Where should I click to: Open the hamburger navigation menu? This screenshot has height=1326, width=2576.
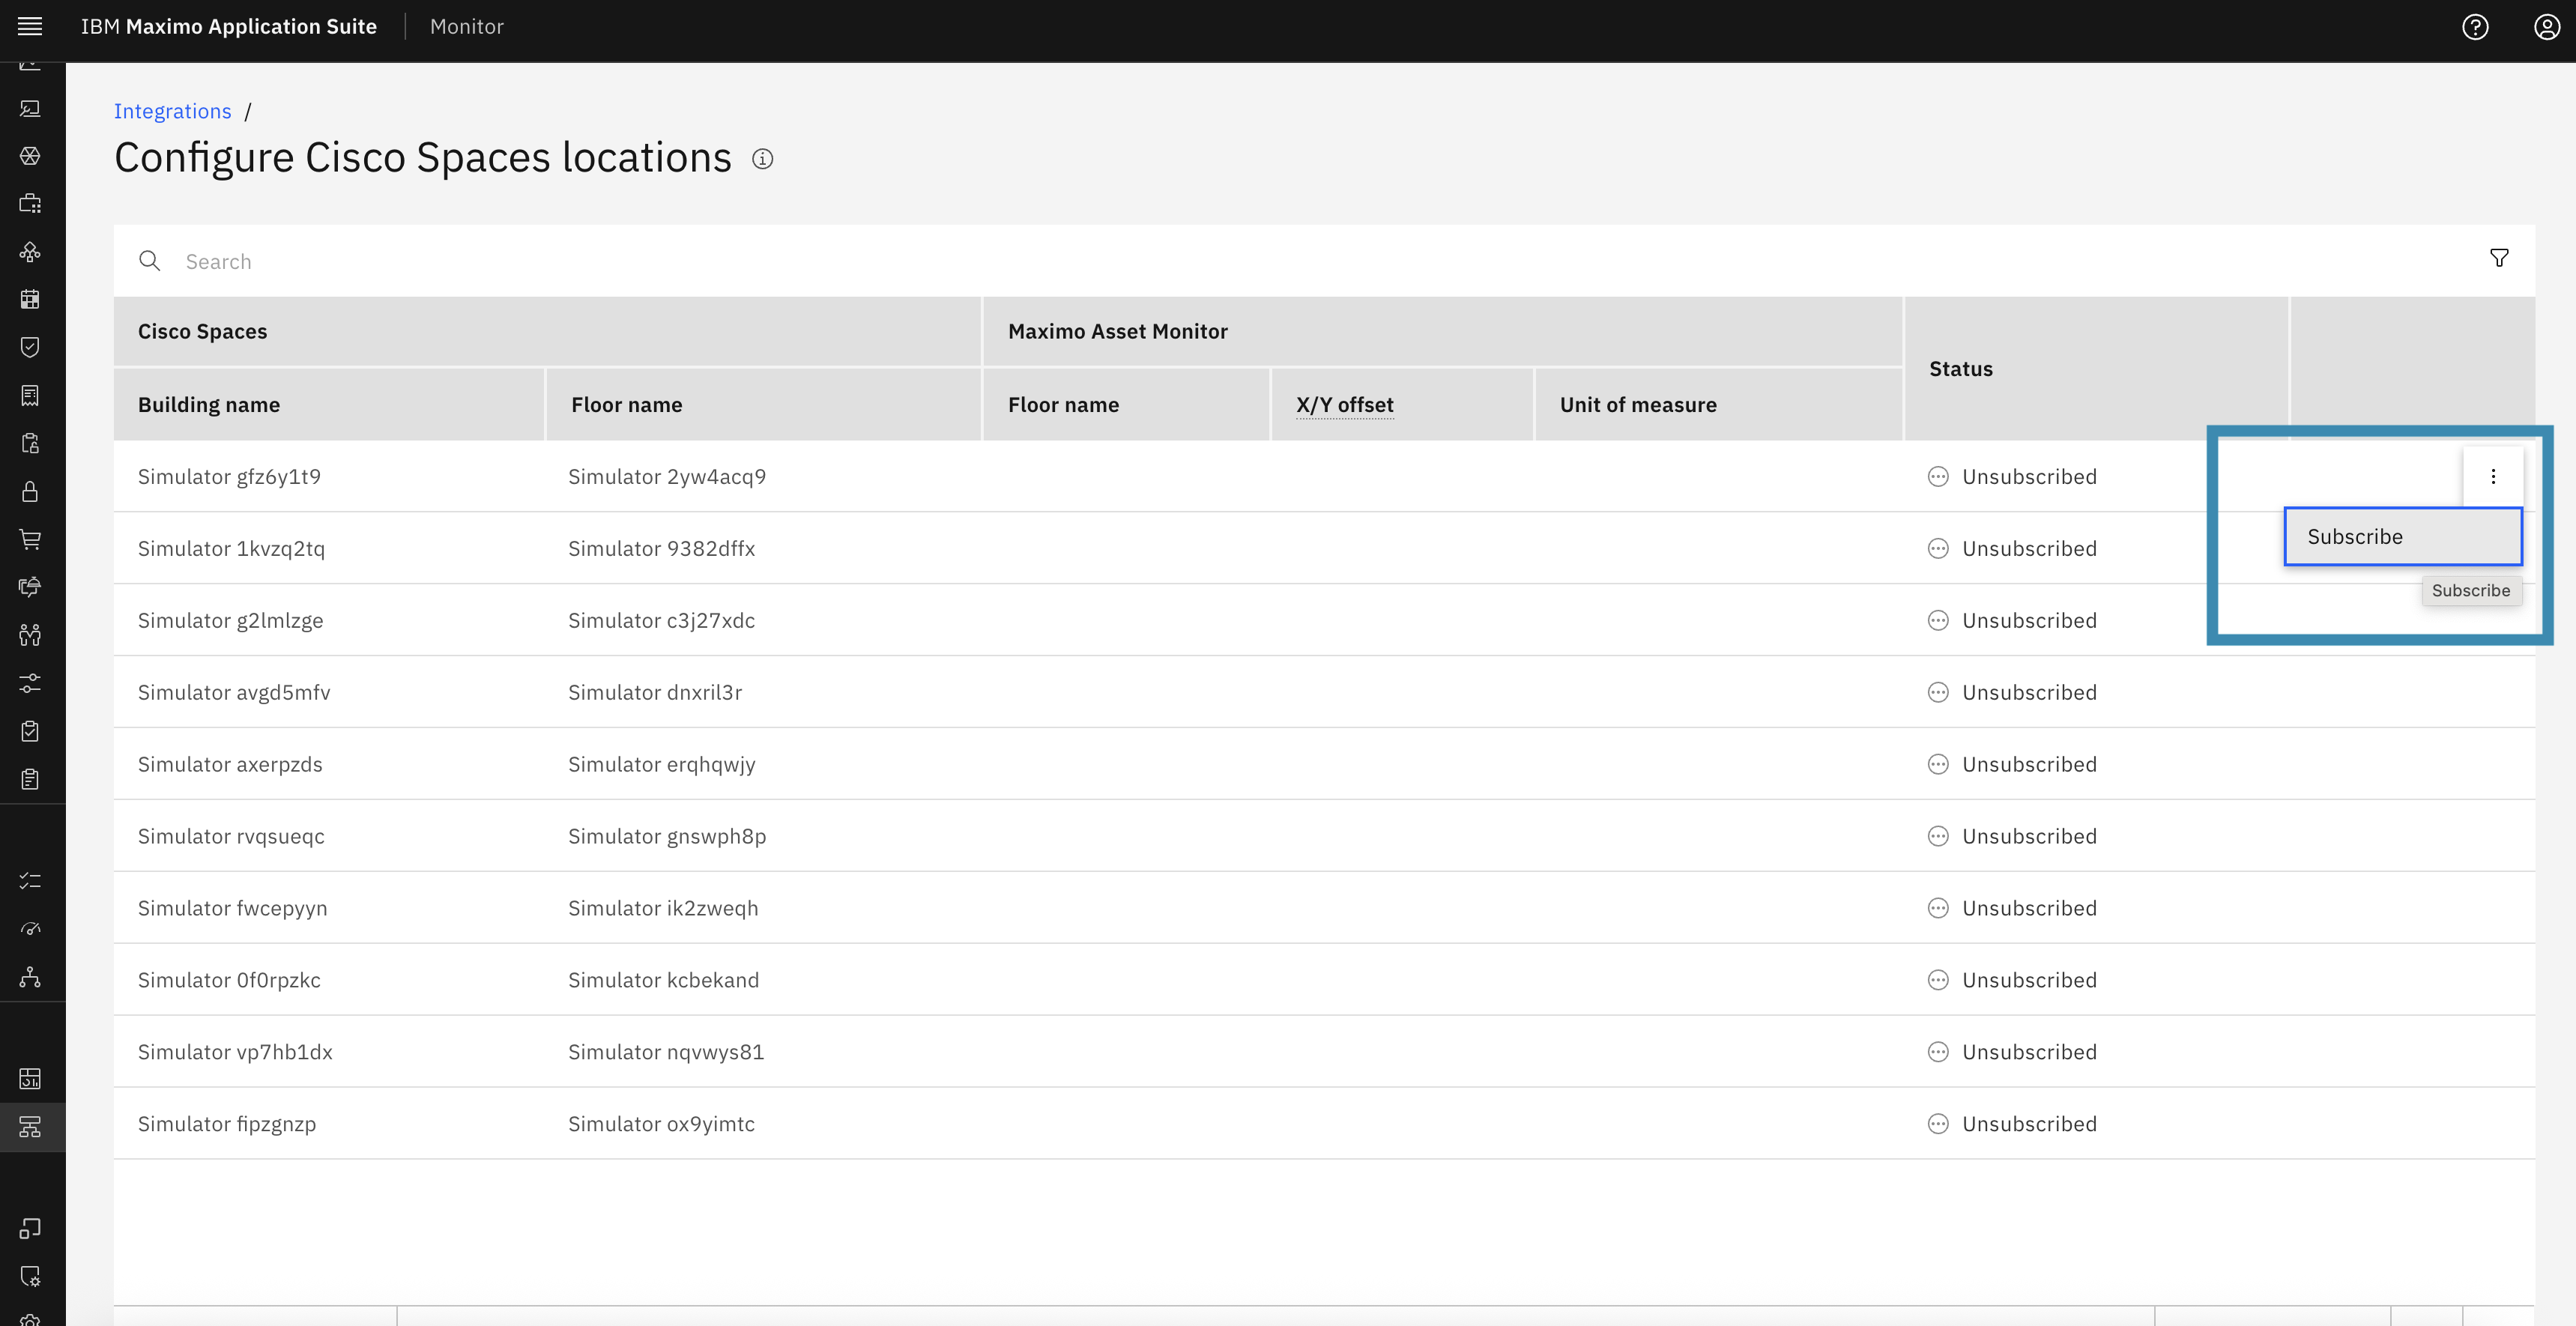[x=30, y=26]
